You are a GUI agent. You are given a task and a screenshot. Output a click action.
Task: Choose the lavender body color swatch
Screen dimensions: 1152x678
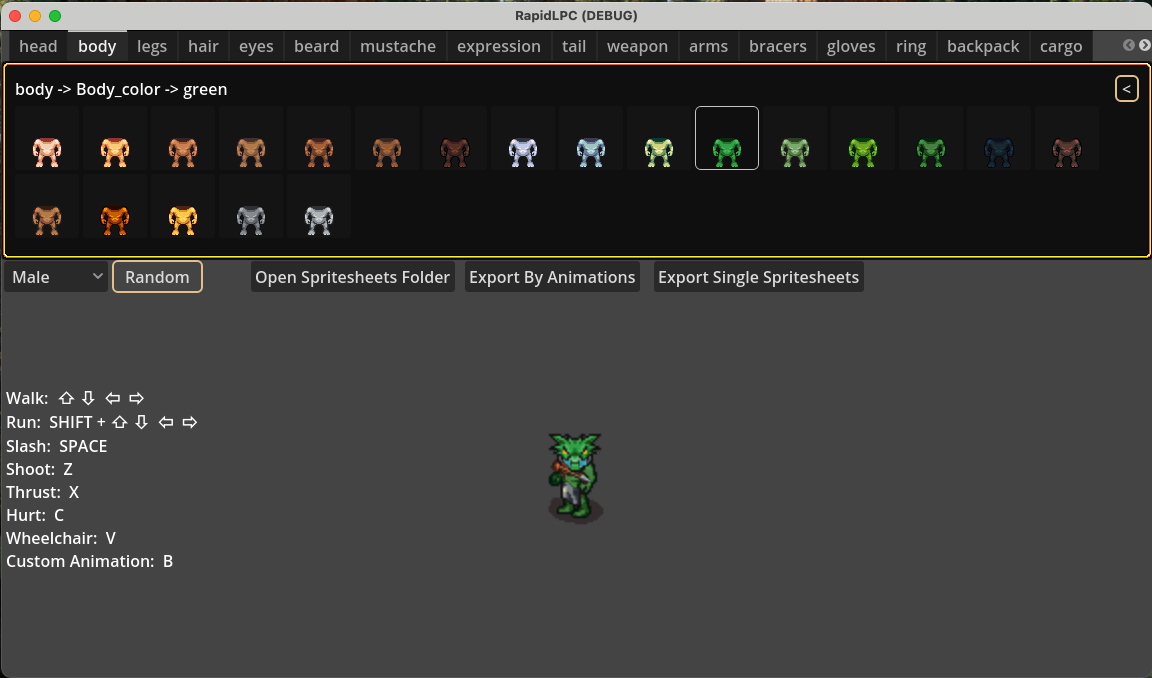tap(522, 138)
